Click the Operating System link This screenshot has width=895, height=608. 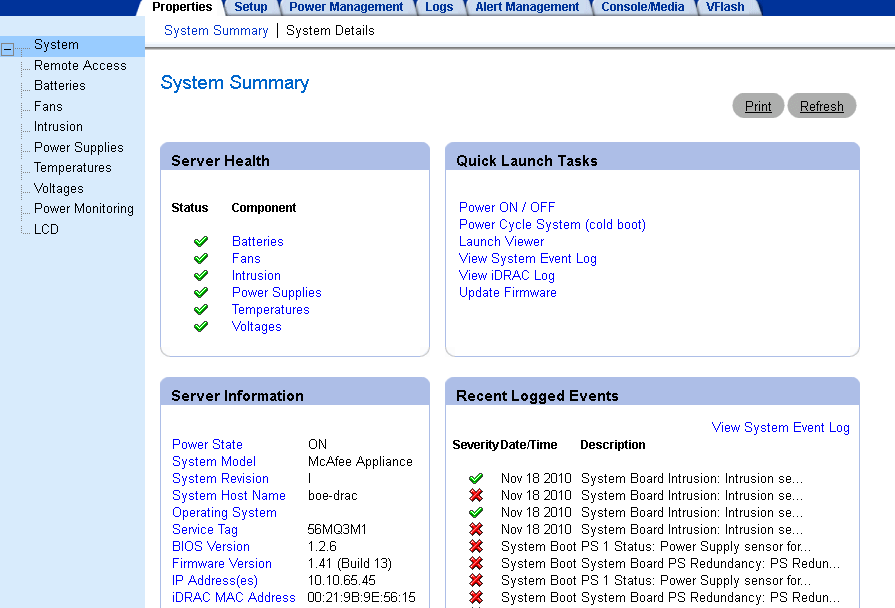tap(224, 513)
